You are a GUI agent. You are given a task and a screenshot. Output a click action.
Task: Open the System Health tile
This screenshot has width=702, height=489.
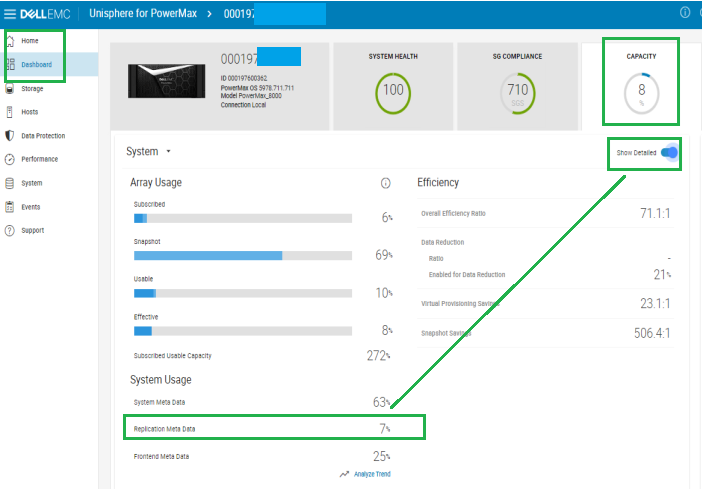coord(393,87)
